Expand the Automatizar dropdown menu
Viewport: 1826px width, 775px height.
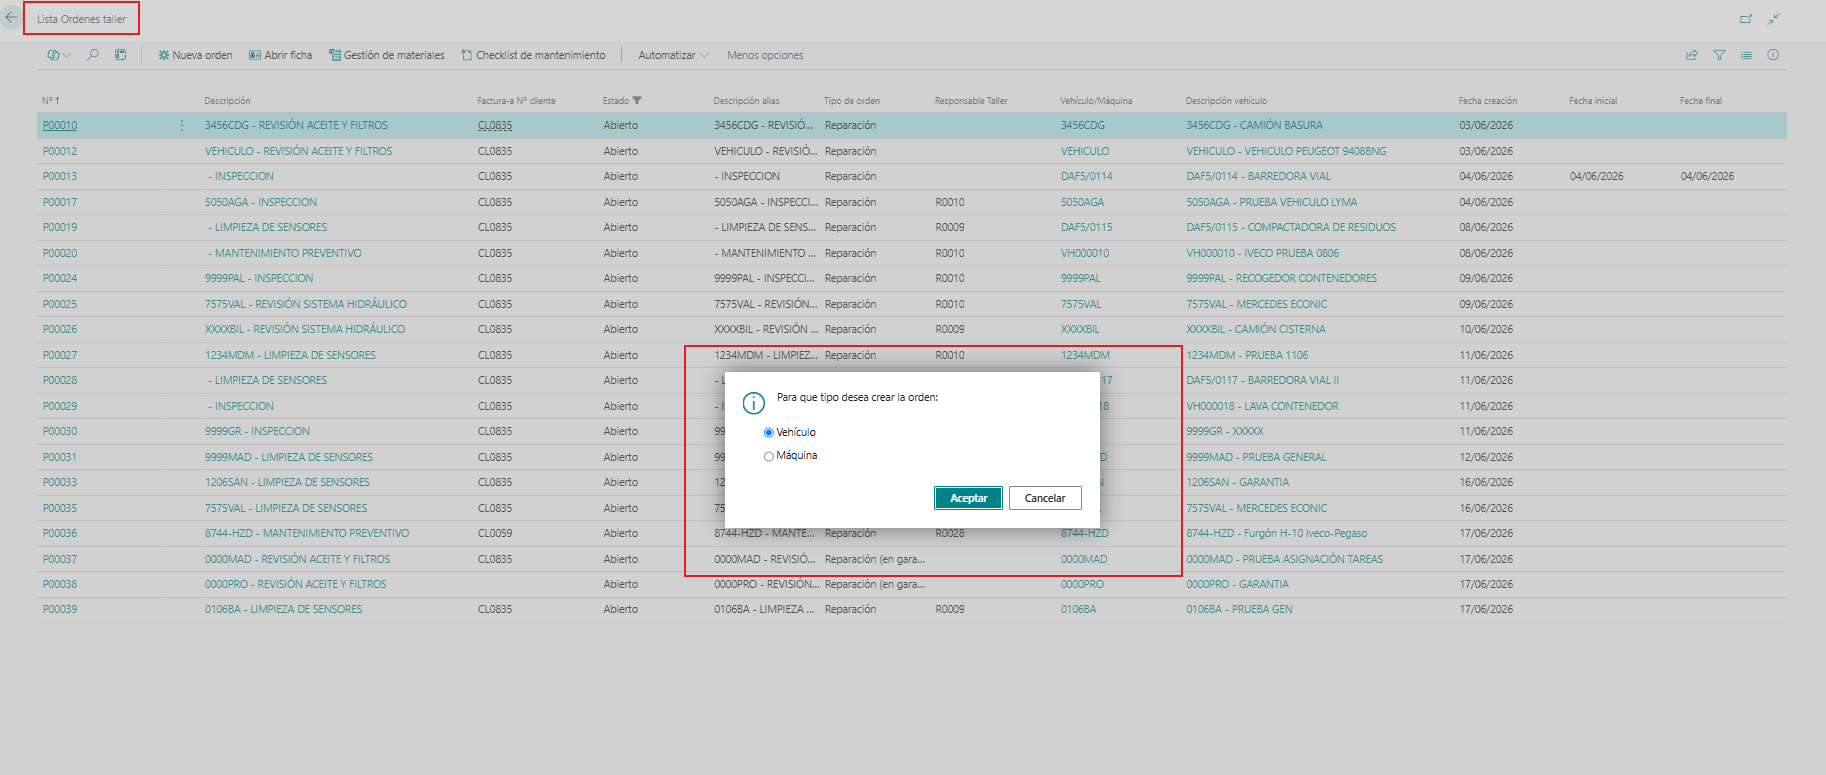673,55
